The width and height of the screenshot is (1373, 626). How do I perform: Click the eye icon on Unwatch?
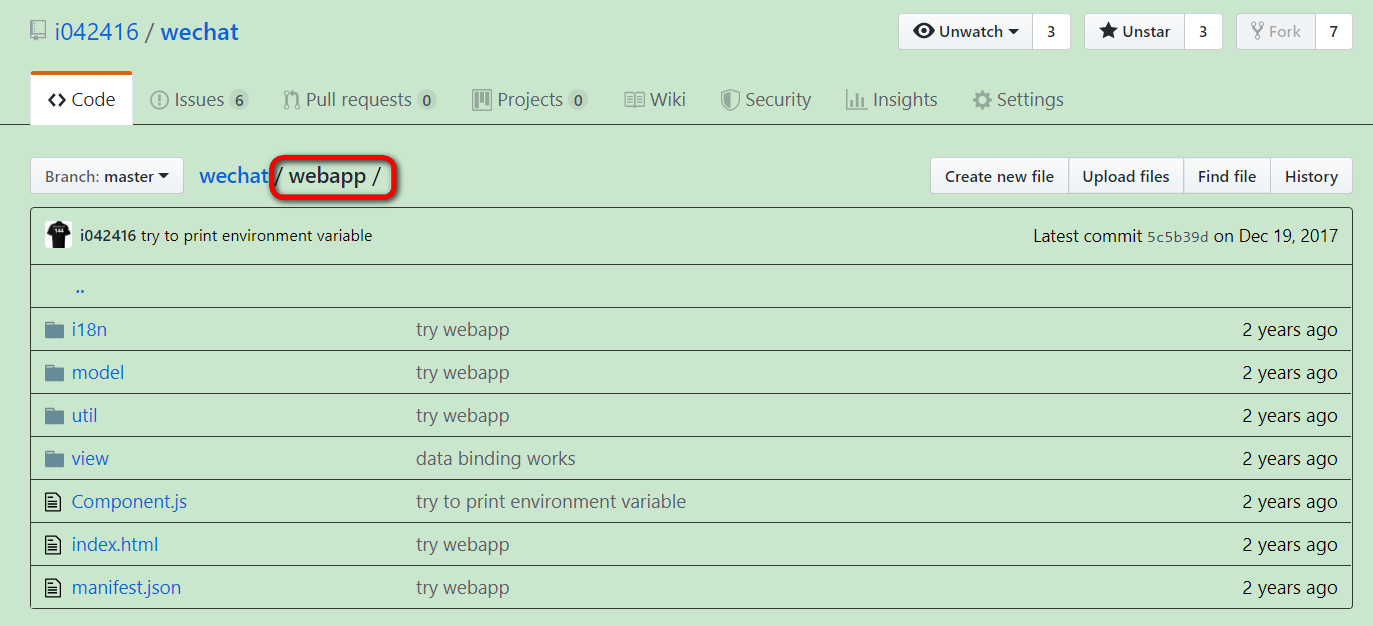pyautogui.click(x=924, y=31)
